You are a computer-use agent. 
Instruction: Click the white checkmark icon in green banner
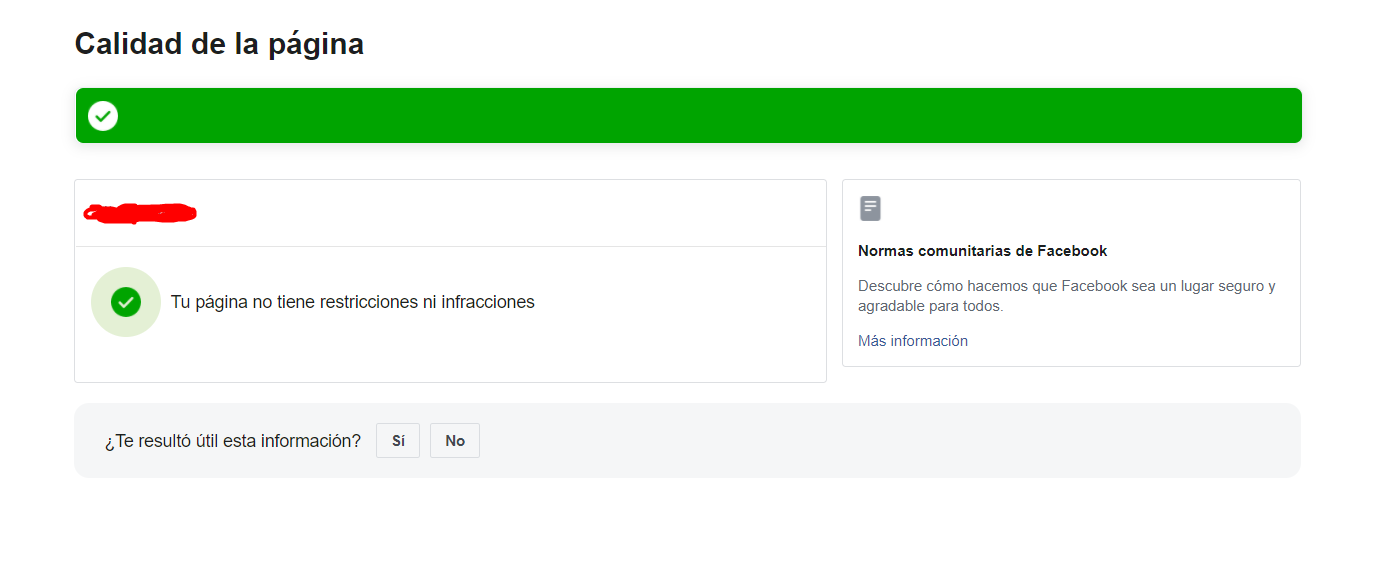click(103, 116)
